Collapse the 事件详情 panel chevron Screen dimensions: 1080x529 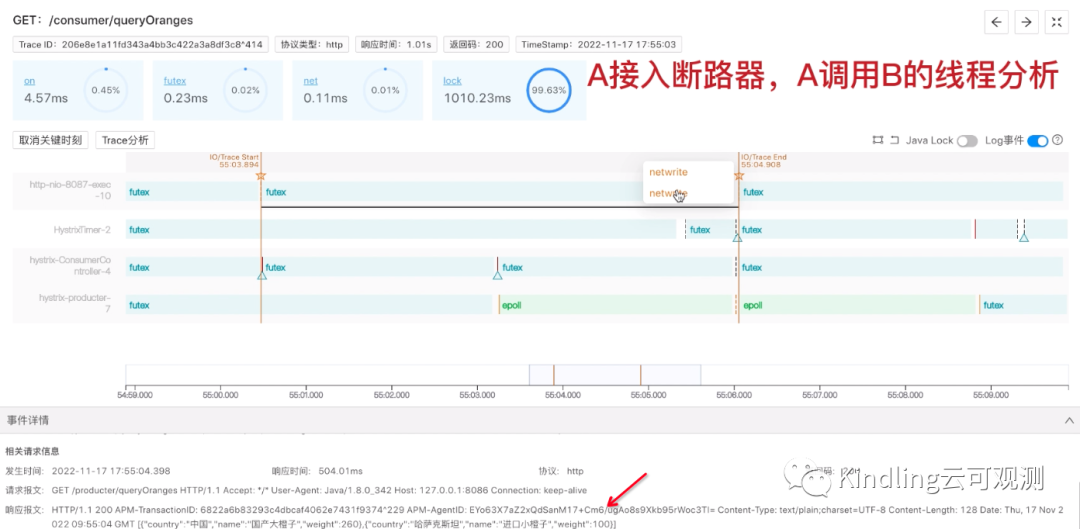[1069, 419]
